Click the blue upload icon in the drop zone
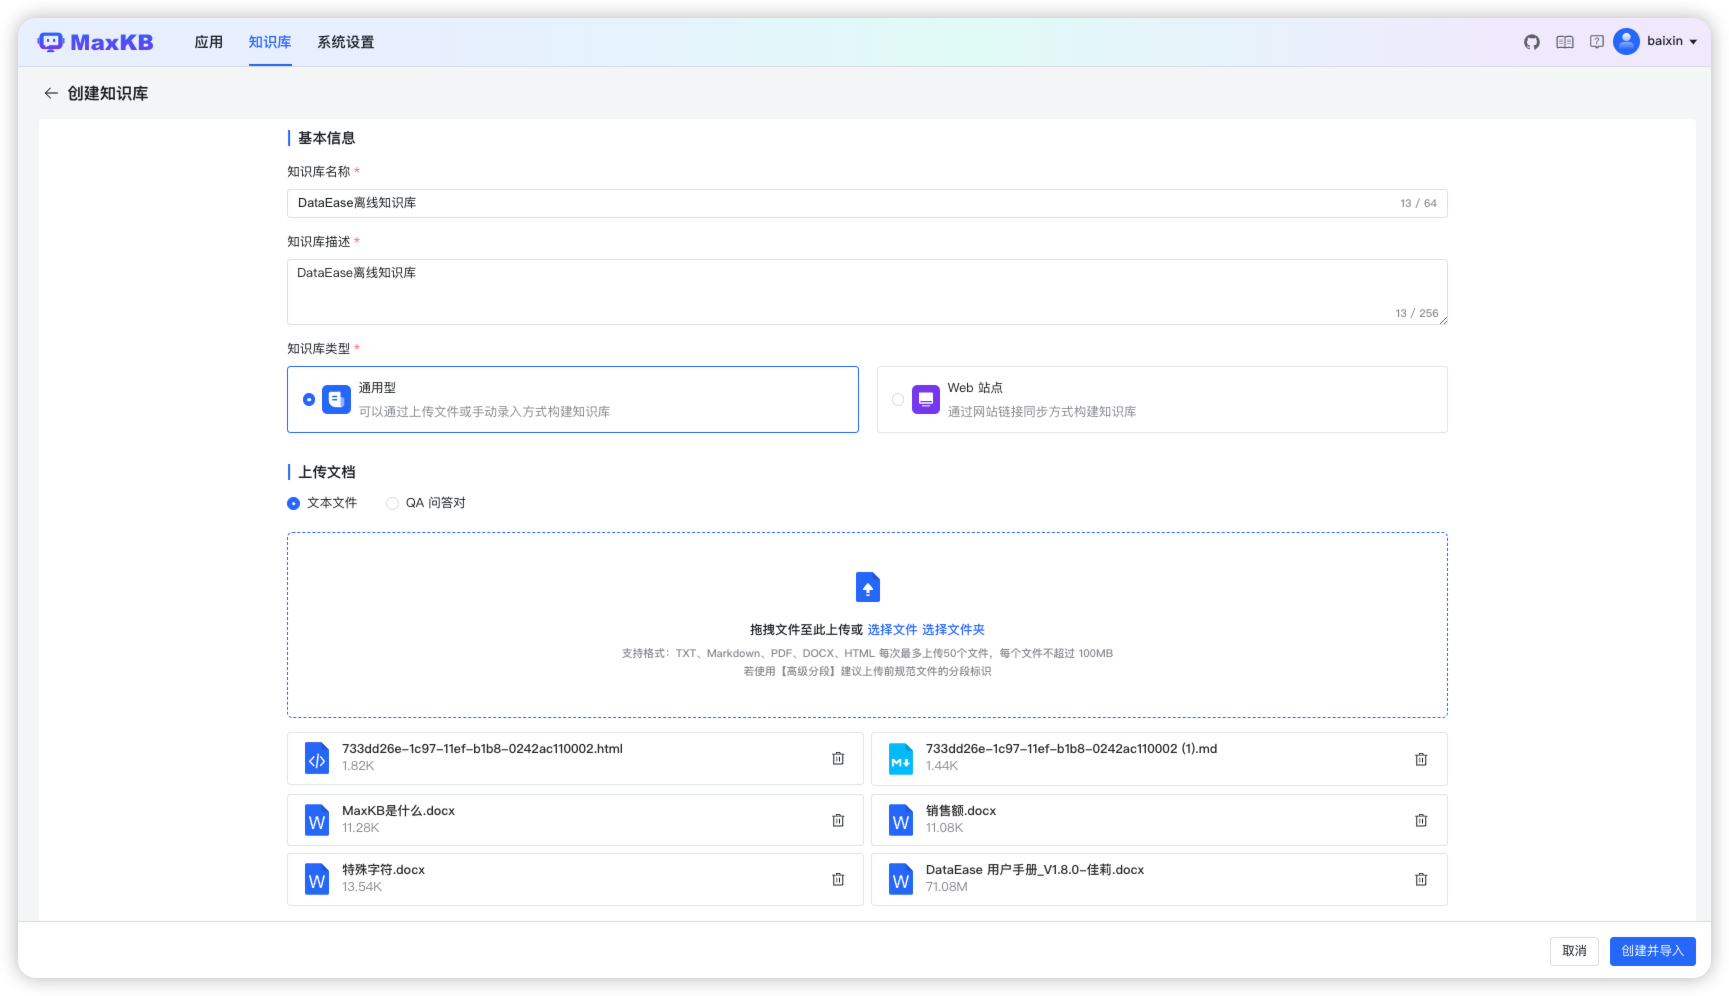The width and height of the screenshot is (1729, 996). coord(867,587)
